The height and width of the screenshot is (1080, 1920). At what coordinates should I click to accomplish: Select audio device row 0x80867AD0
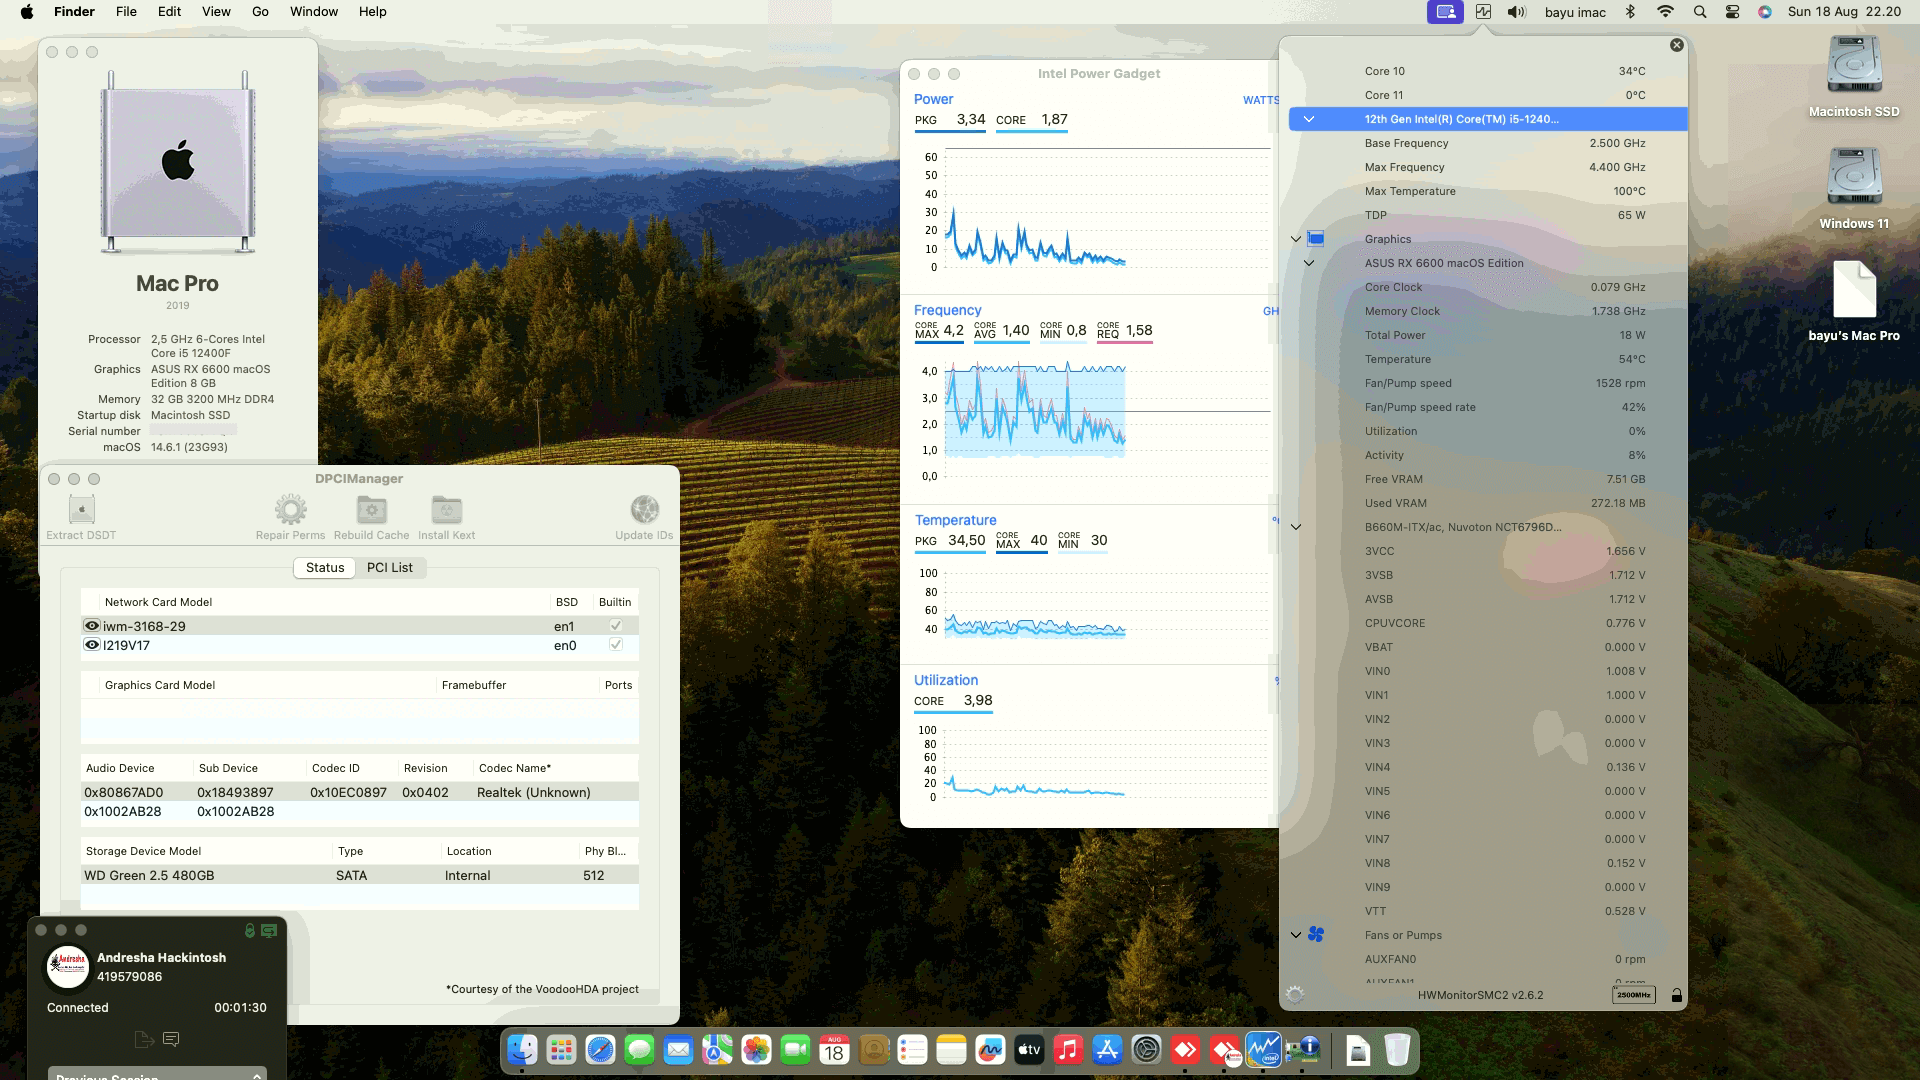[360, 792]
